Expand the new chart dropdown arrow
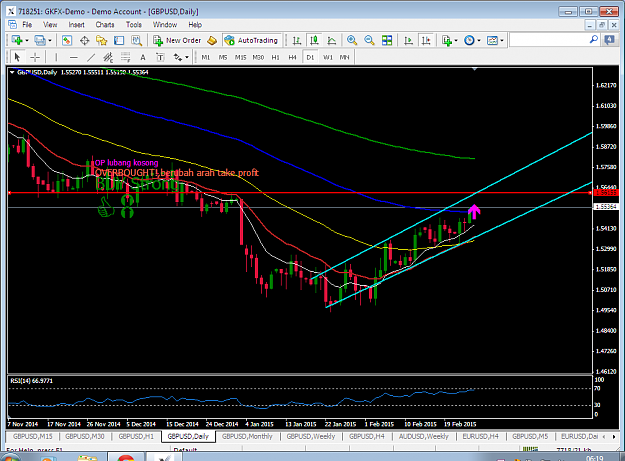The height and width of the screenshot is (461, 625). tap(27, 41)
